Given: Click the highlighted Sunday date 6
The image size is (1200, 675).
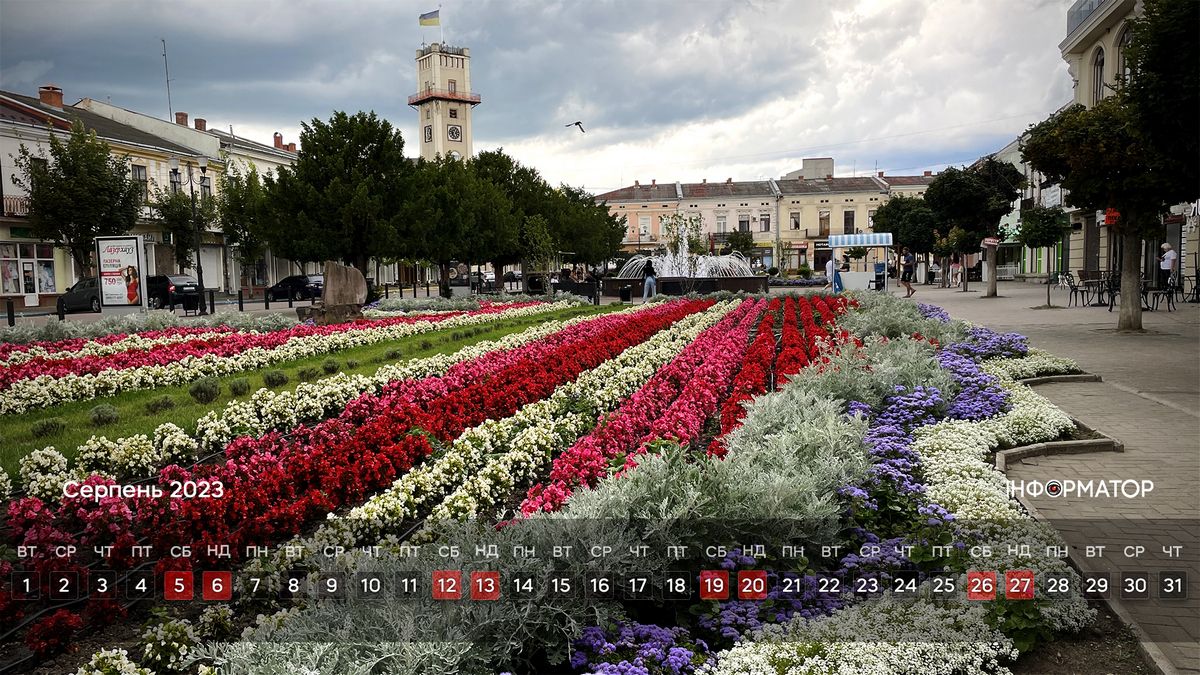Looking at the screenshot, I should click(218, 581).
